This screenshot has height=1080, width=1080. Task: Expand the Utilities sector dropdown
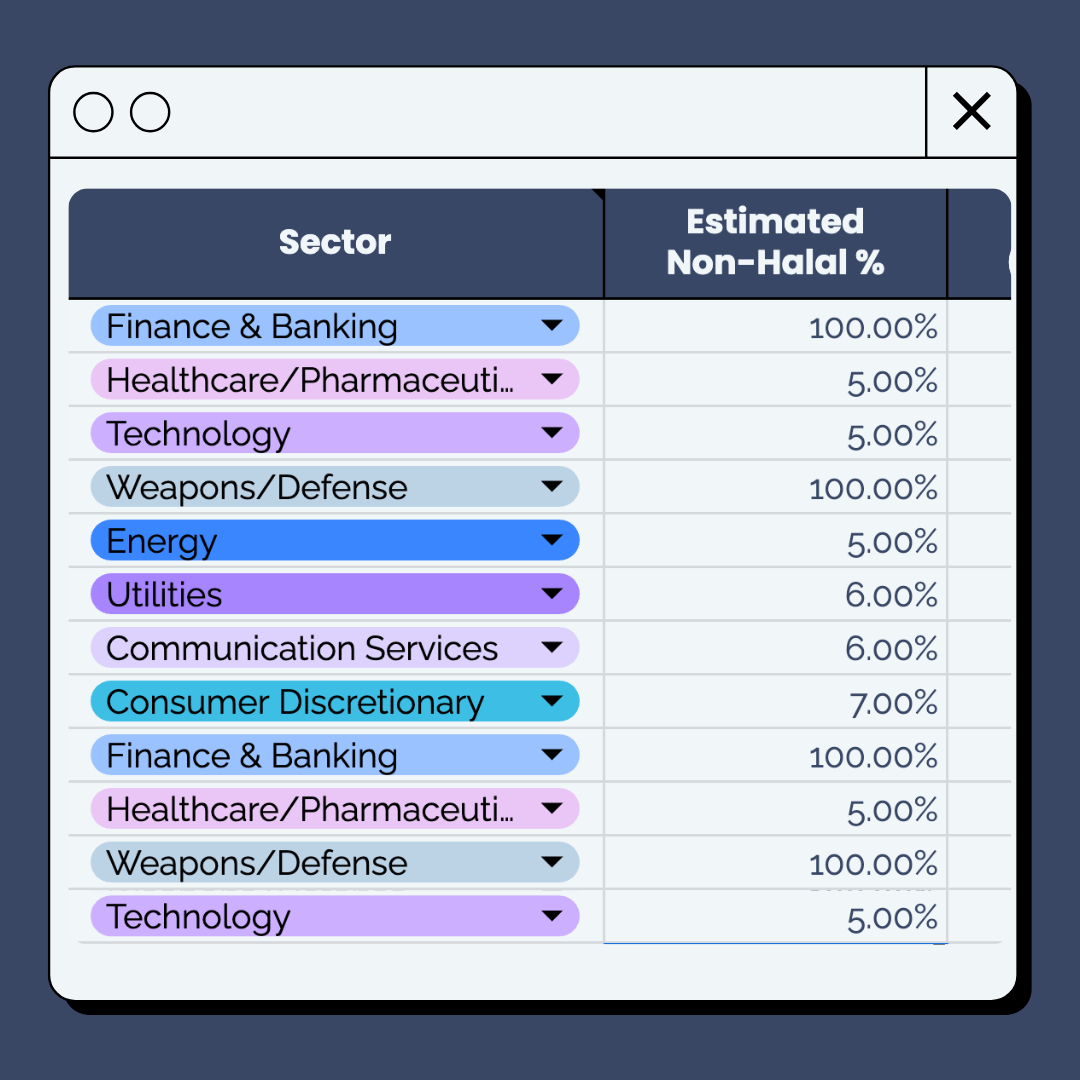(552, 595)
